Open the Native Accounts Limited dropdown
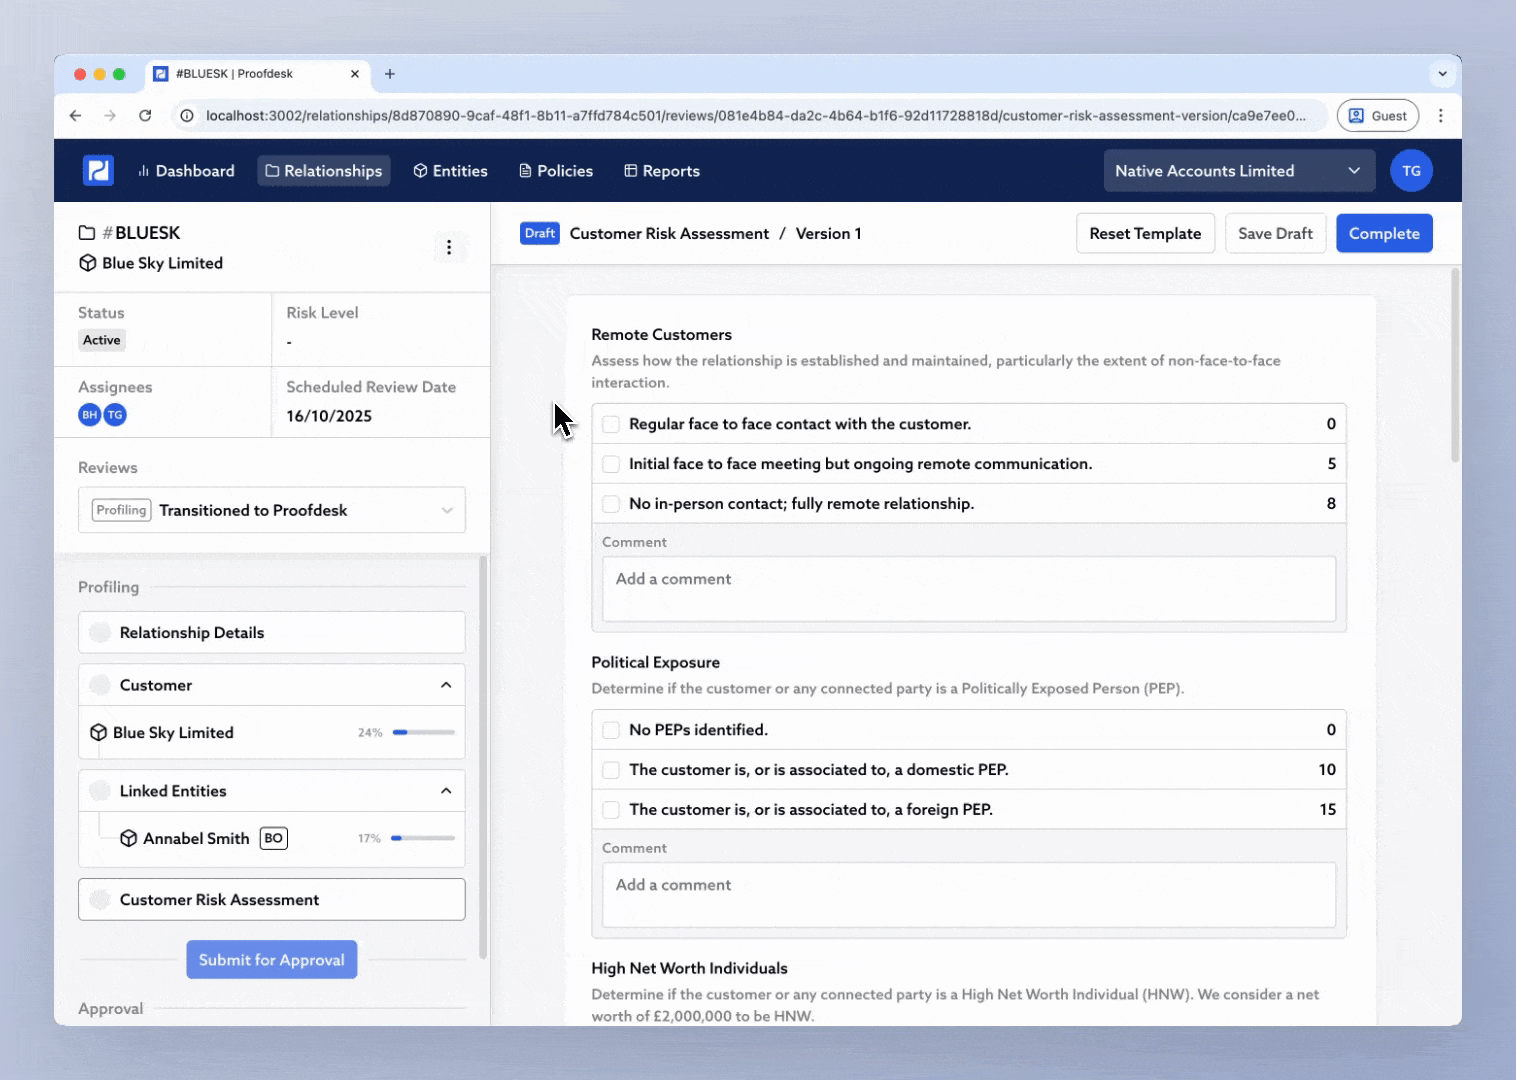 click(x=1238, y=171)
